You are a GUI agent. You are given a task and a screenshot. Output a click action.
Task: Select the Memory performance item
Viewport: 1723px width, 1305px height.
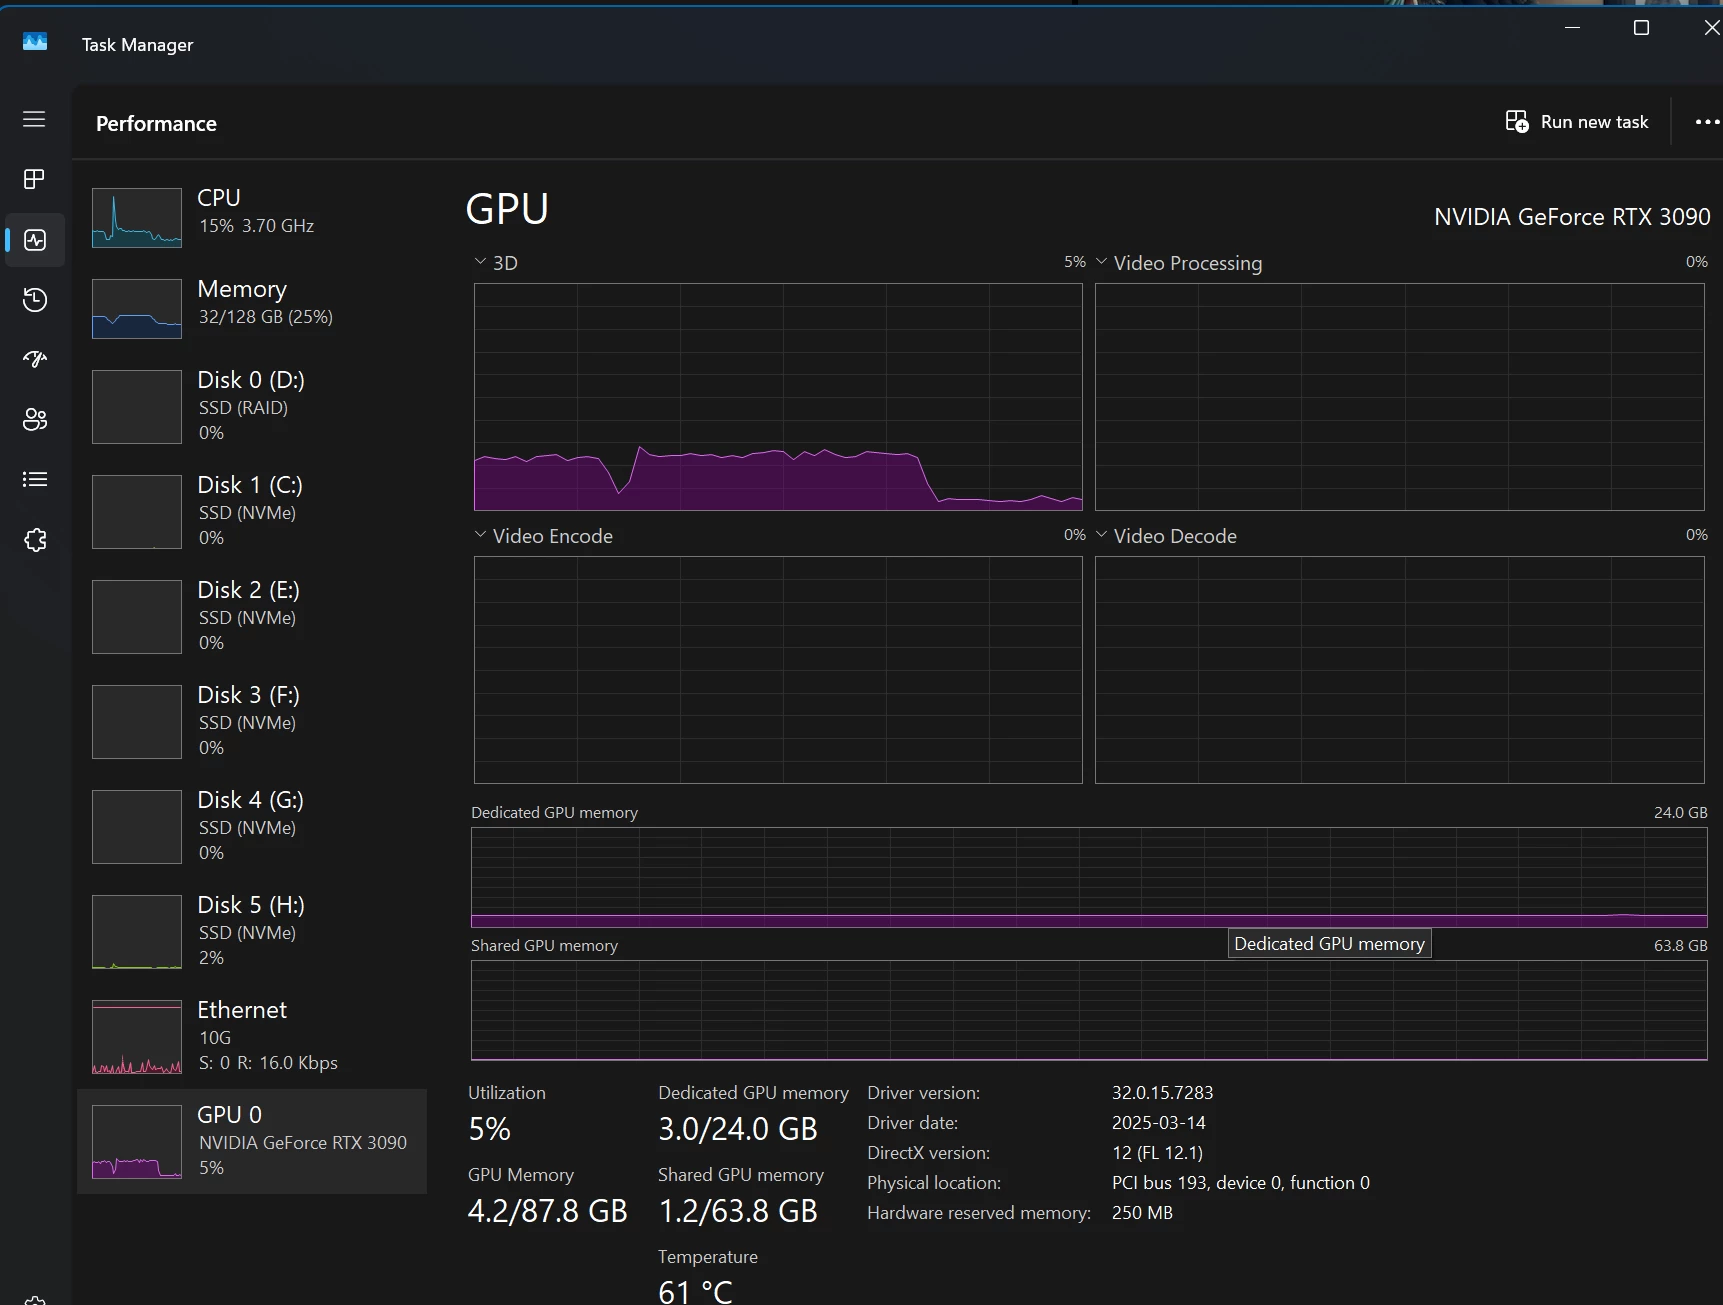coord(252,308)
